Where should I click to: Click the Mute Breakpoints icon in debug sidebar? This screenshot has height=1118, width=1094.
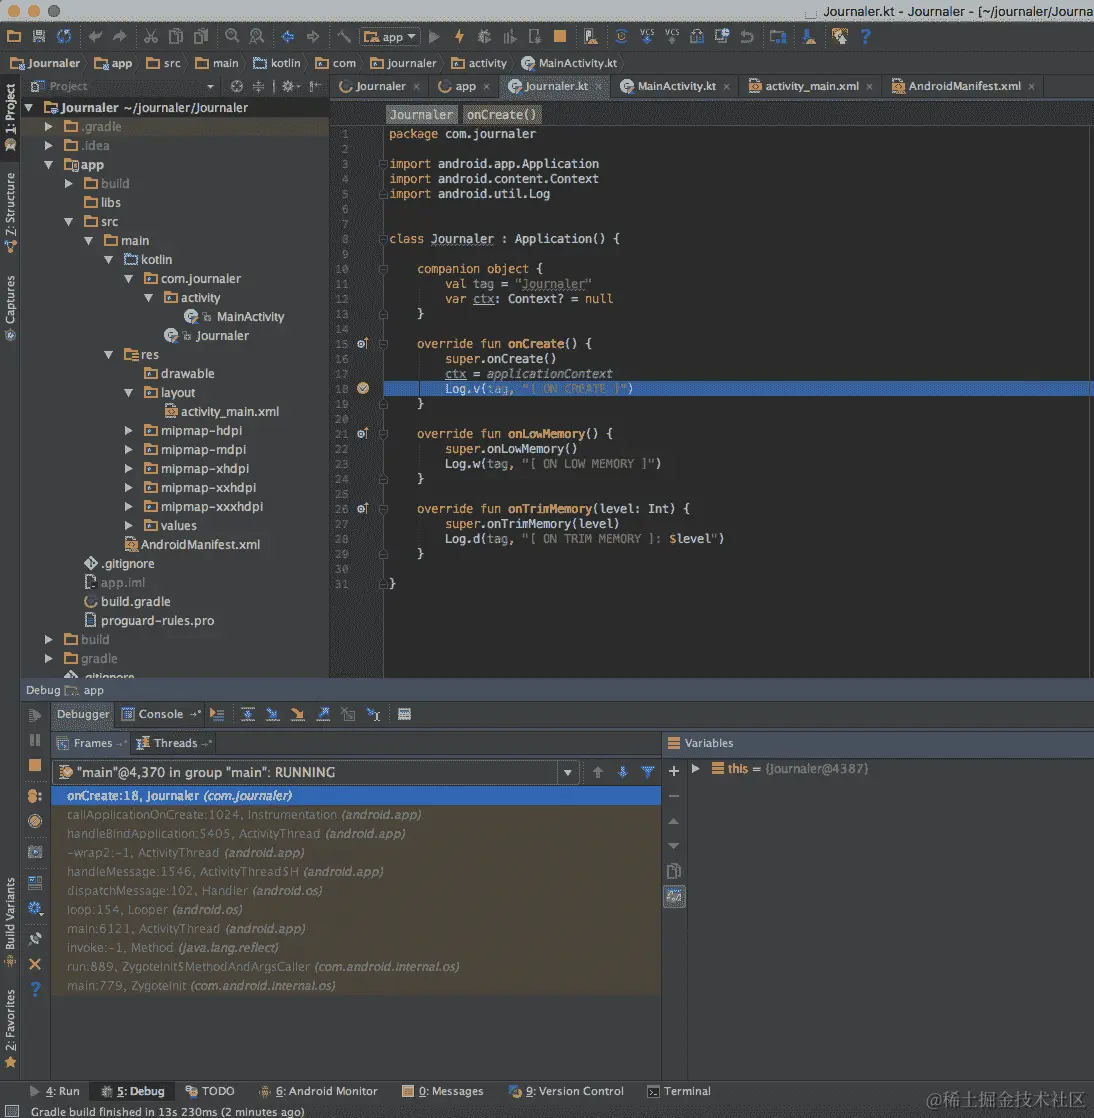[34, 821]
